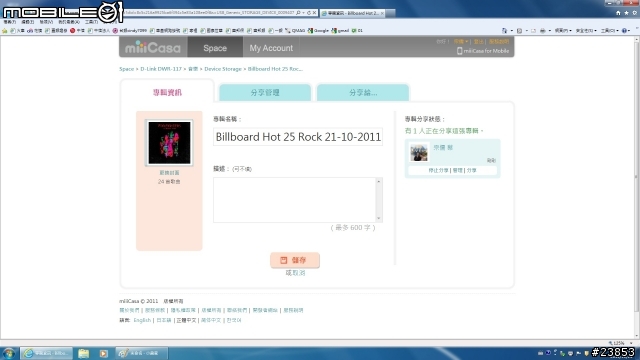Open the print dropdown arrow

(549, 31)
